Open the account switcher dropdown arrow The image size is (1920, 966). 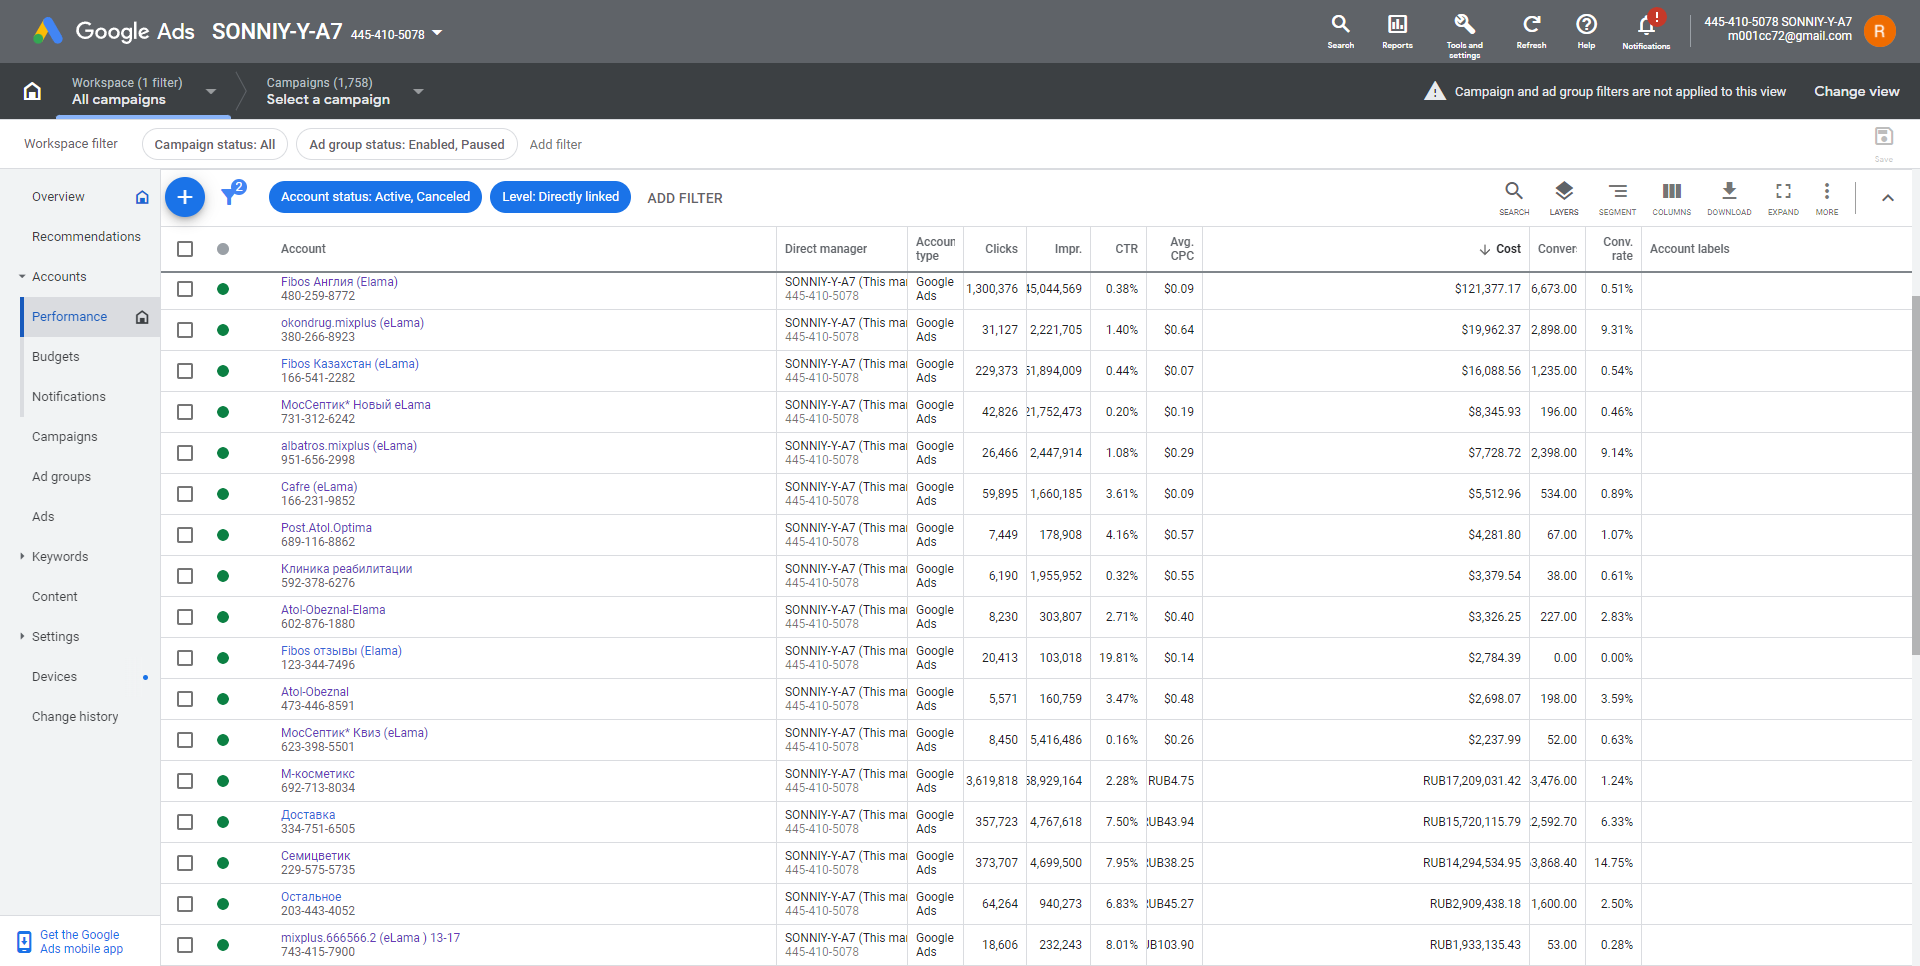coord(437,33)
